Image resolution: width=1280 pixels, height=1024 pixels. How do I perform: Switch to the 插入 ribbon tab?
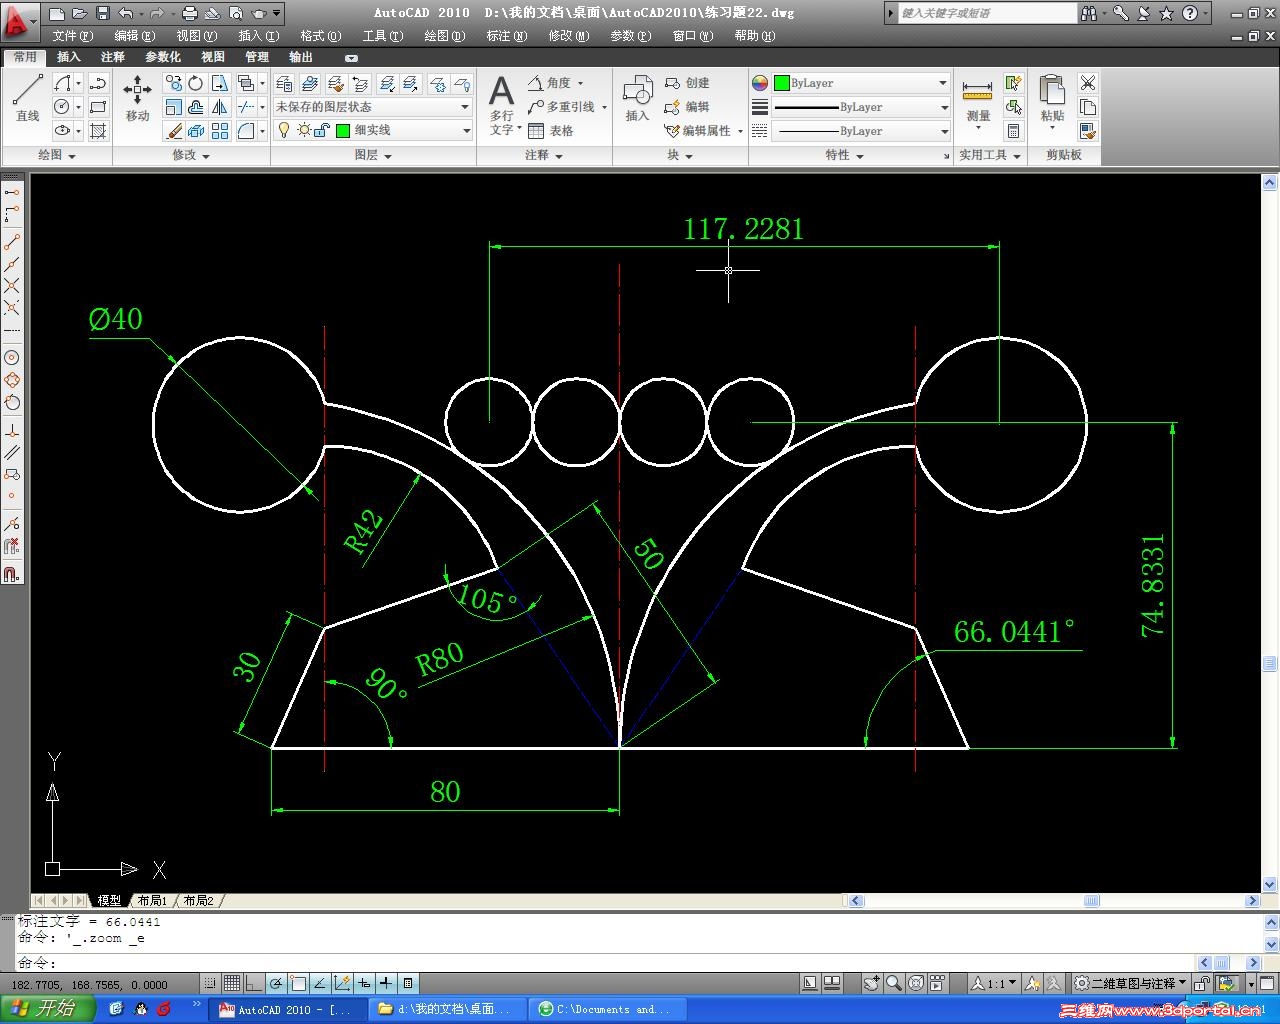[x=69, y=57]
